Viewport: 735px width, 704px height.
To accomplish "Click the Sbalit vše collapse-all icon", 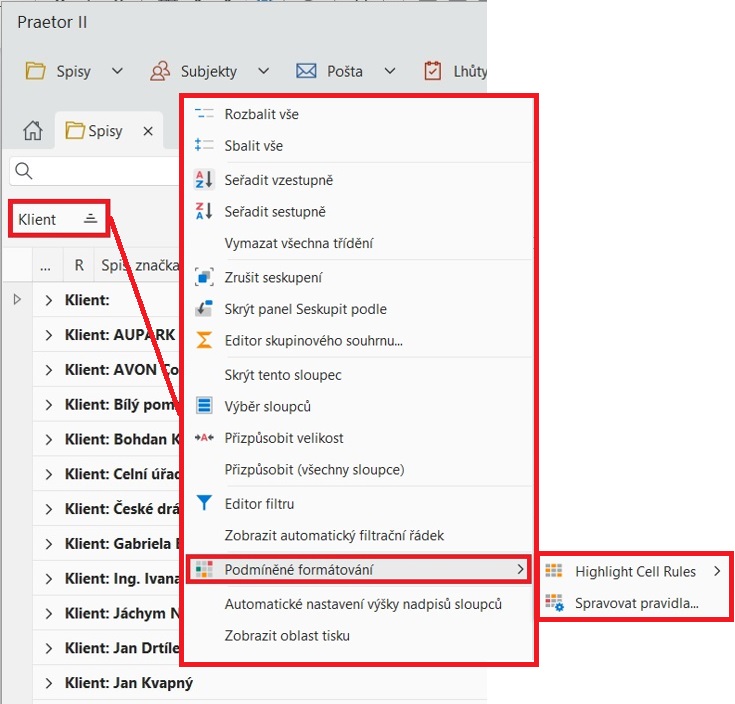I will (x=204, y=146).
